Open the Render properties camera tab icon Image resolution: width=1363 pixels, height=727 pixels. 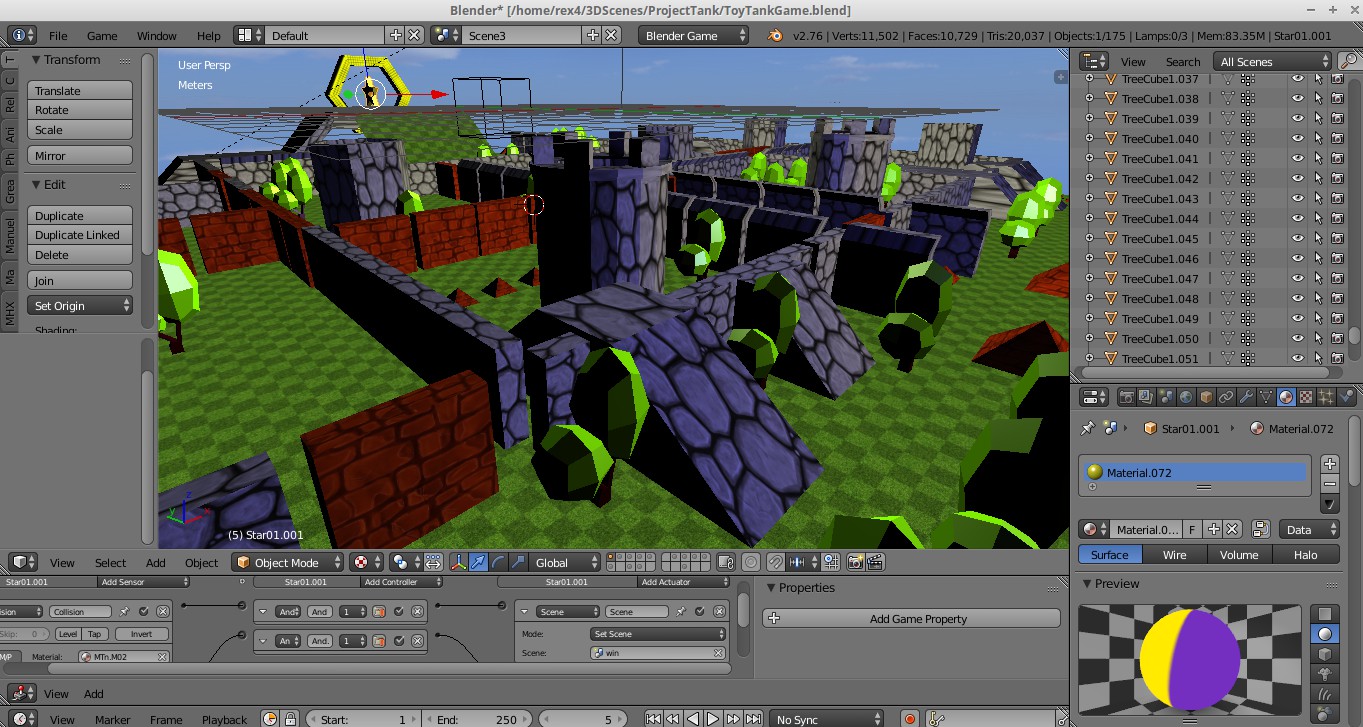(x=1127, y=397)
